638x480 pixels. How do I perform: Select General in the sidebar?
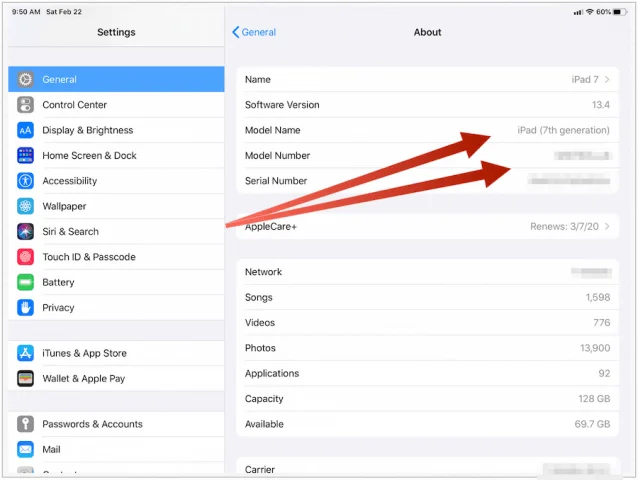(x=116, y=79)
